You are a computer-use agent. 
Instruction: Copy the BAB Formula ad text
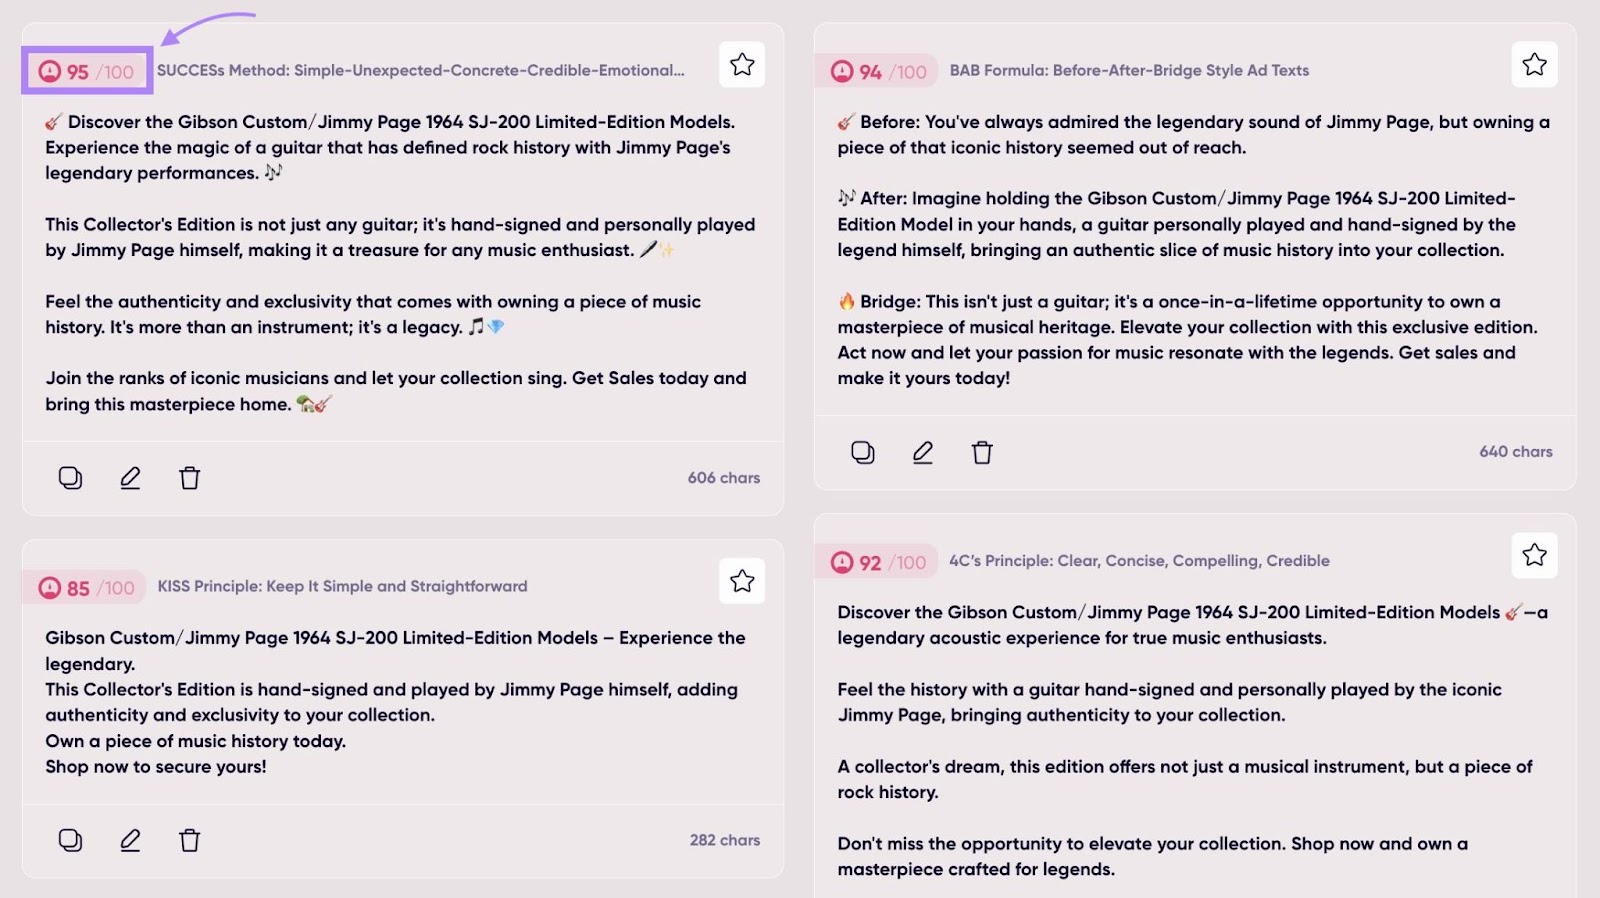click(x=862, y=452)
